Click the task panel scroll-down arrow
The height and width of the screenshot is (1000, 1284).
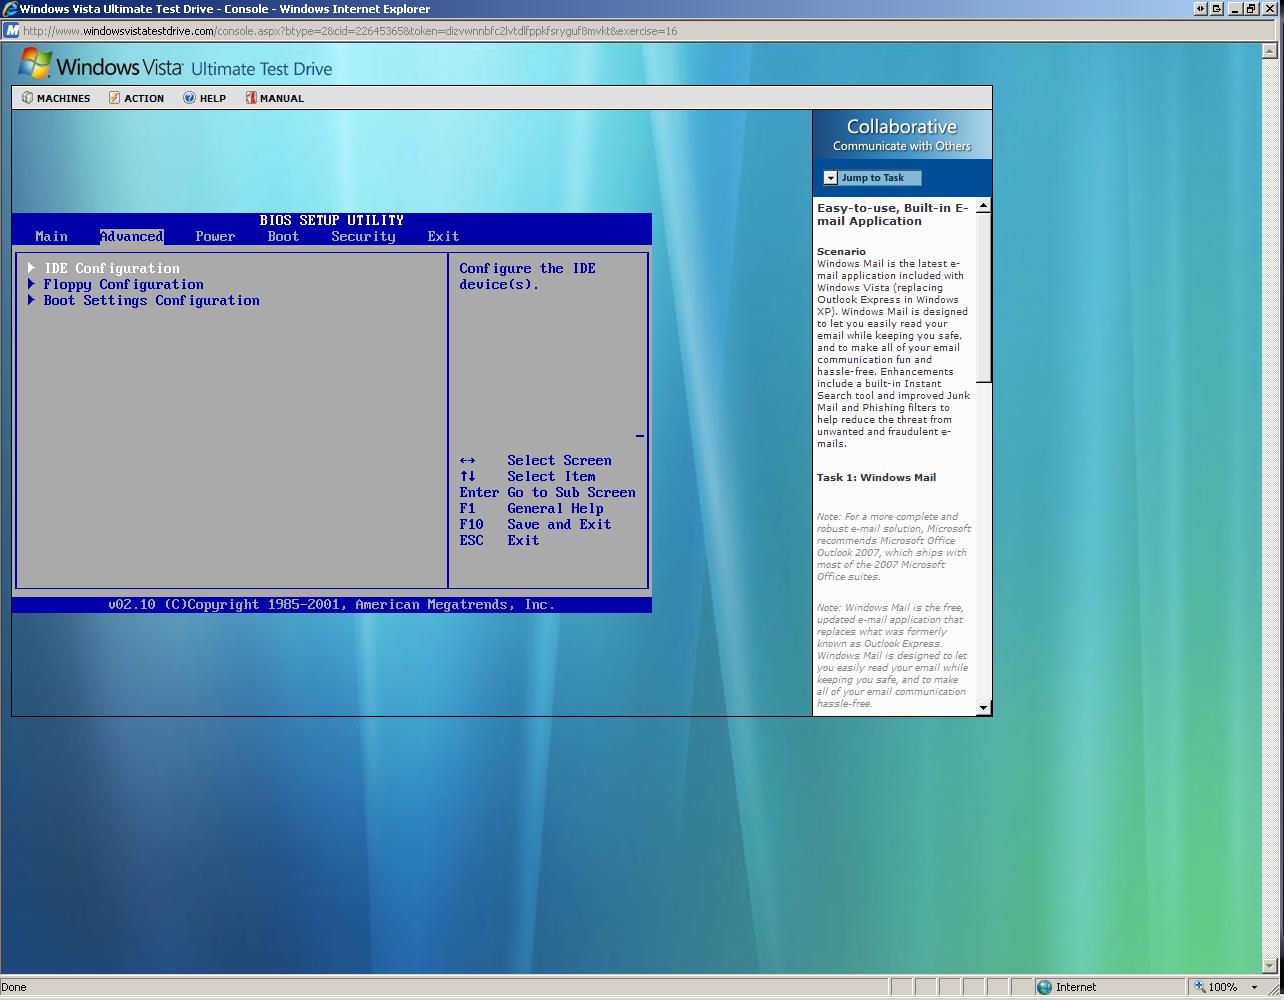pos(983,708)
